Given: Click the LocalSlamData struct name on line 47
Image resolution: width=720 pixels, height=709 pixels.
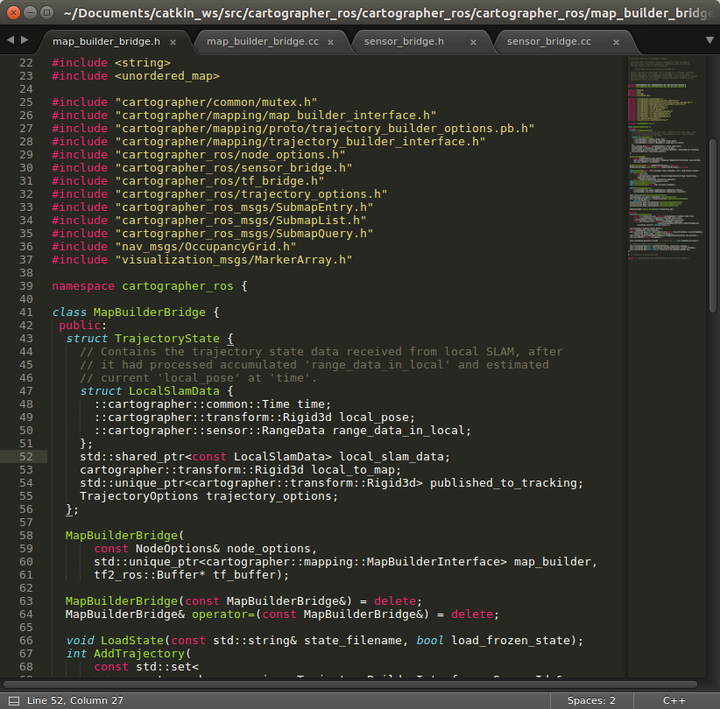Looking at the screenshot, I should pyautogui.click(x=174, y=391).
